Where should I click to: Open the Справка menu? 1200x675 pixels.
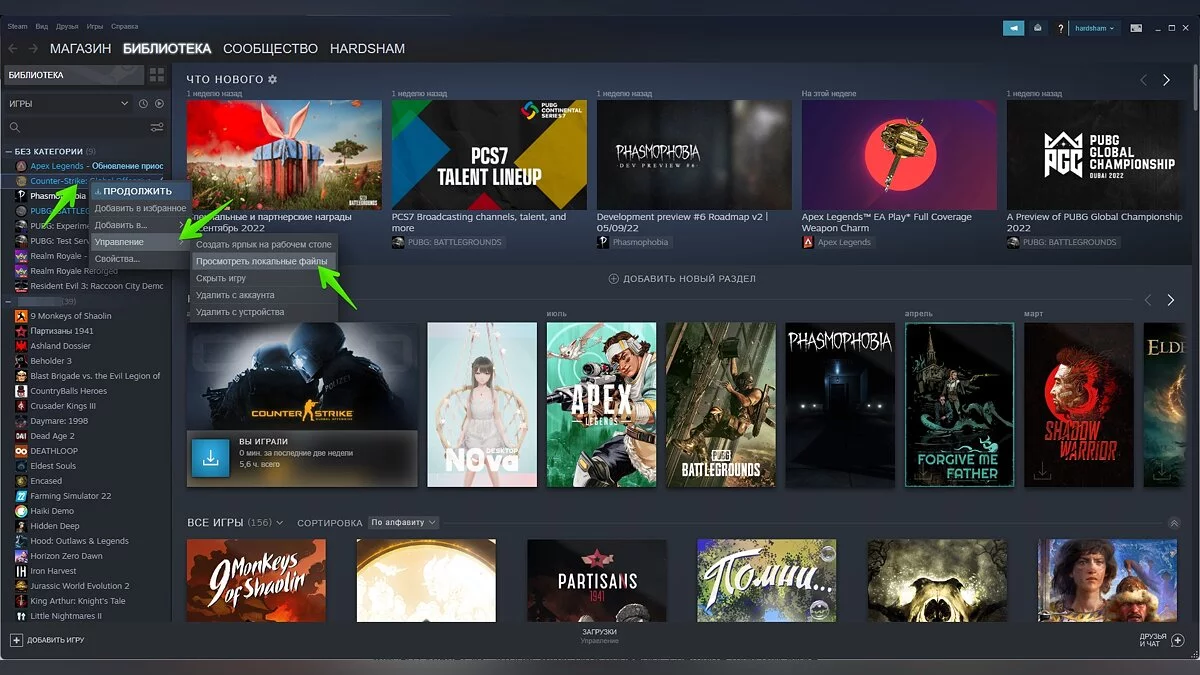click(x=125, y=25)
